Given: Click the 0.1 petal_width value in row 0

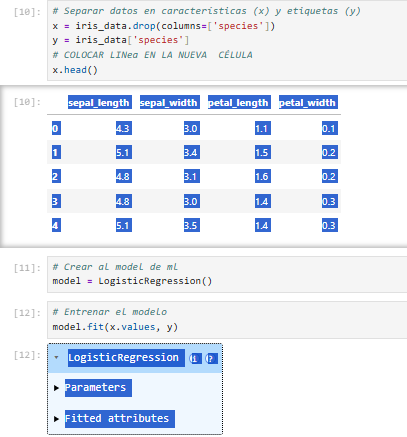Looking at the screenshot, I should click(330, 128).
